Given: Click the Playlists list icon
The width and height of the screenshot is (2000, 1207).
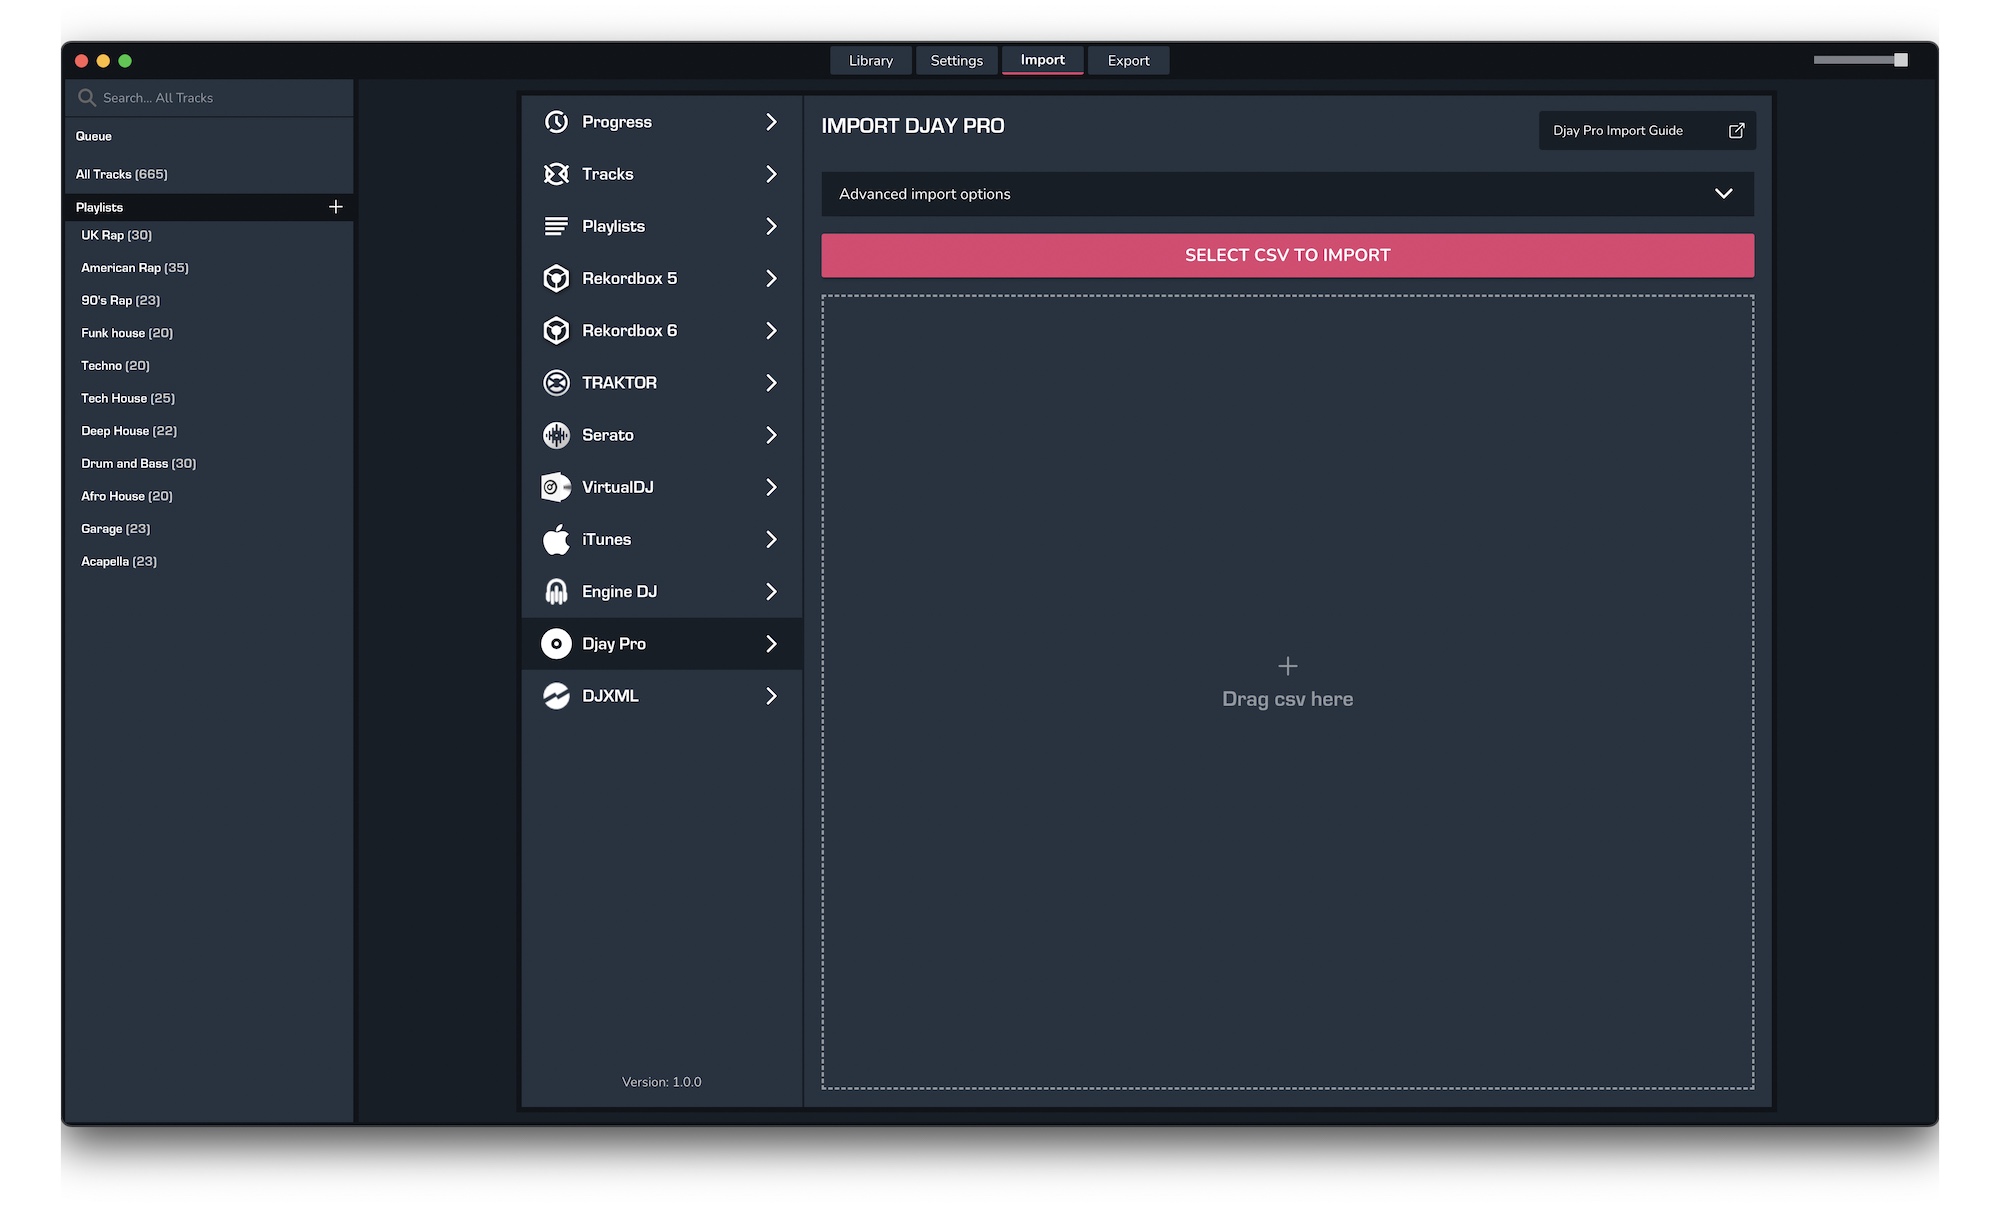Looking at the screenshot, I should (x=556, y=226).
